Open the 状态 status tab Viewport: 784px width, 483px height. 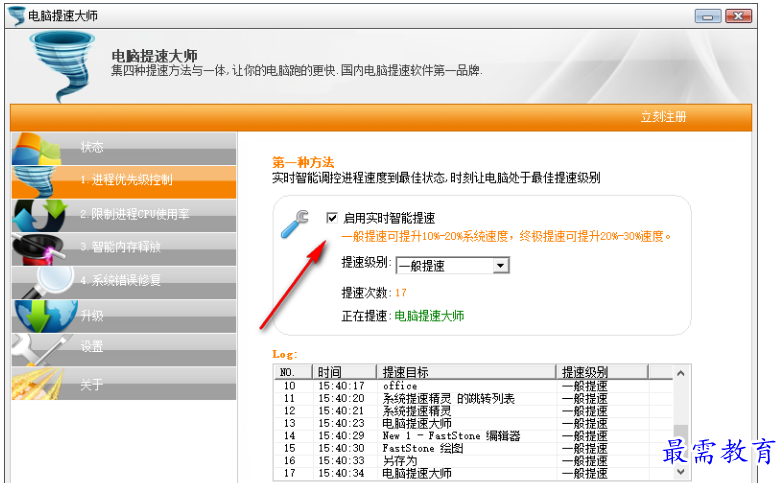click(x=124, y=148)
